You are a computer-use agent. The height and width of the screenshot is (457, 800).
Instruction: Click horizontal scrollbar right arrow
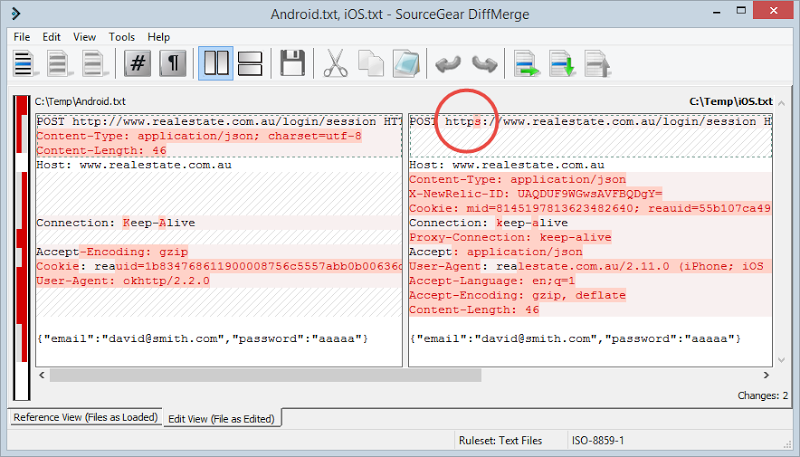tap(766, 375)
